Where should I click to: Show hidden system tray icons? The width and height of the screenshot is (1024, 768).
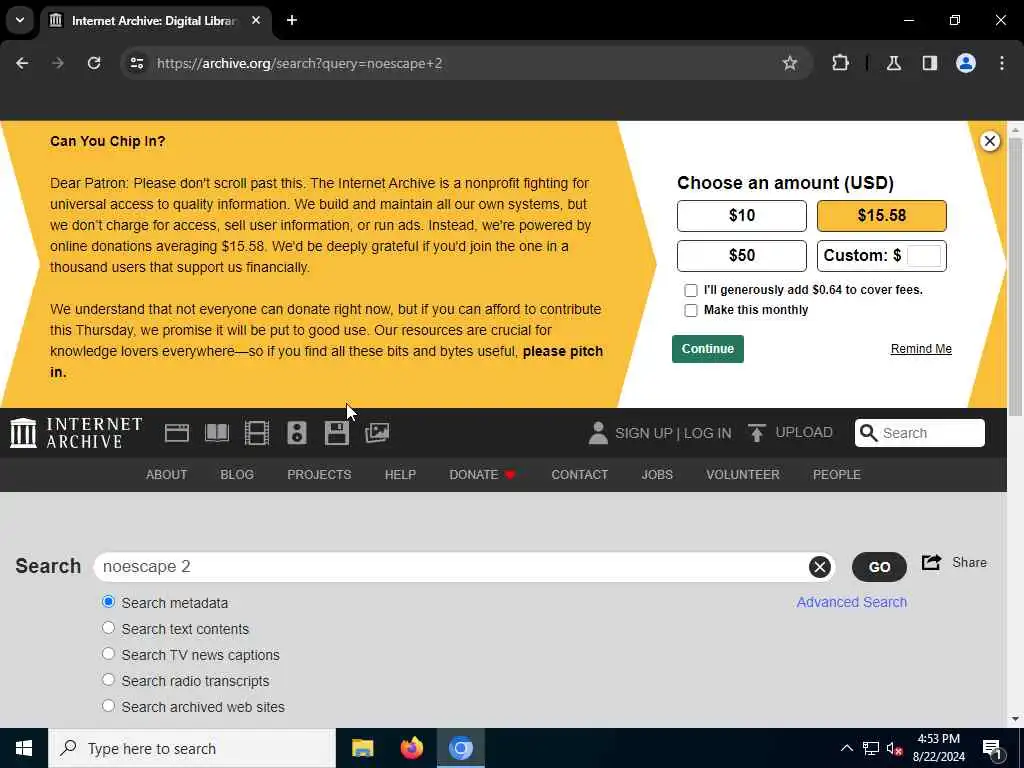846,748
